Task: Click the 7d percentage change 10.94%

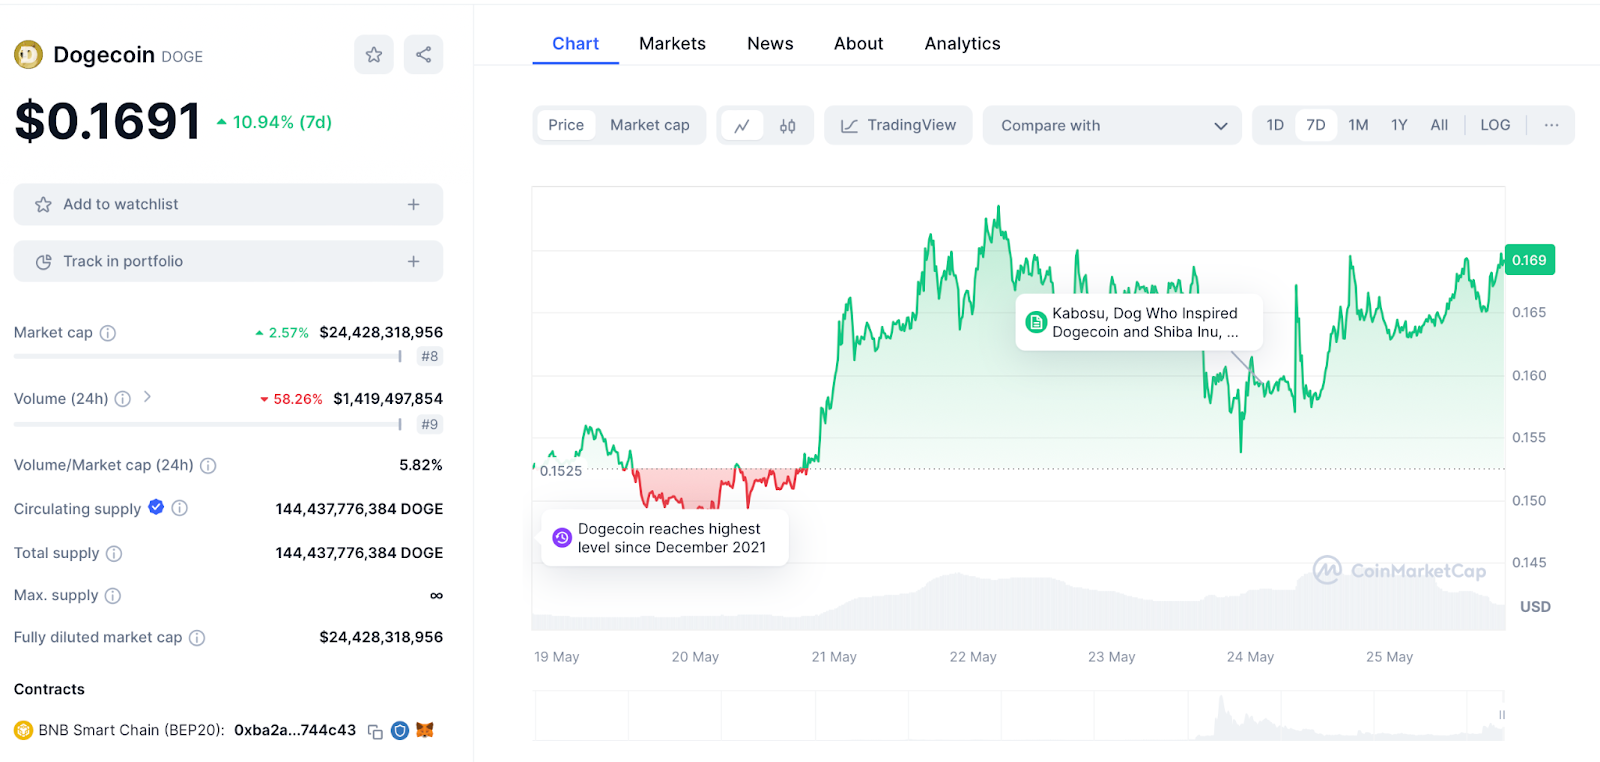Action: click(274, 122)
